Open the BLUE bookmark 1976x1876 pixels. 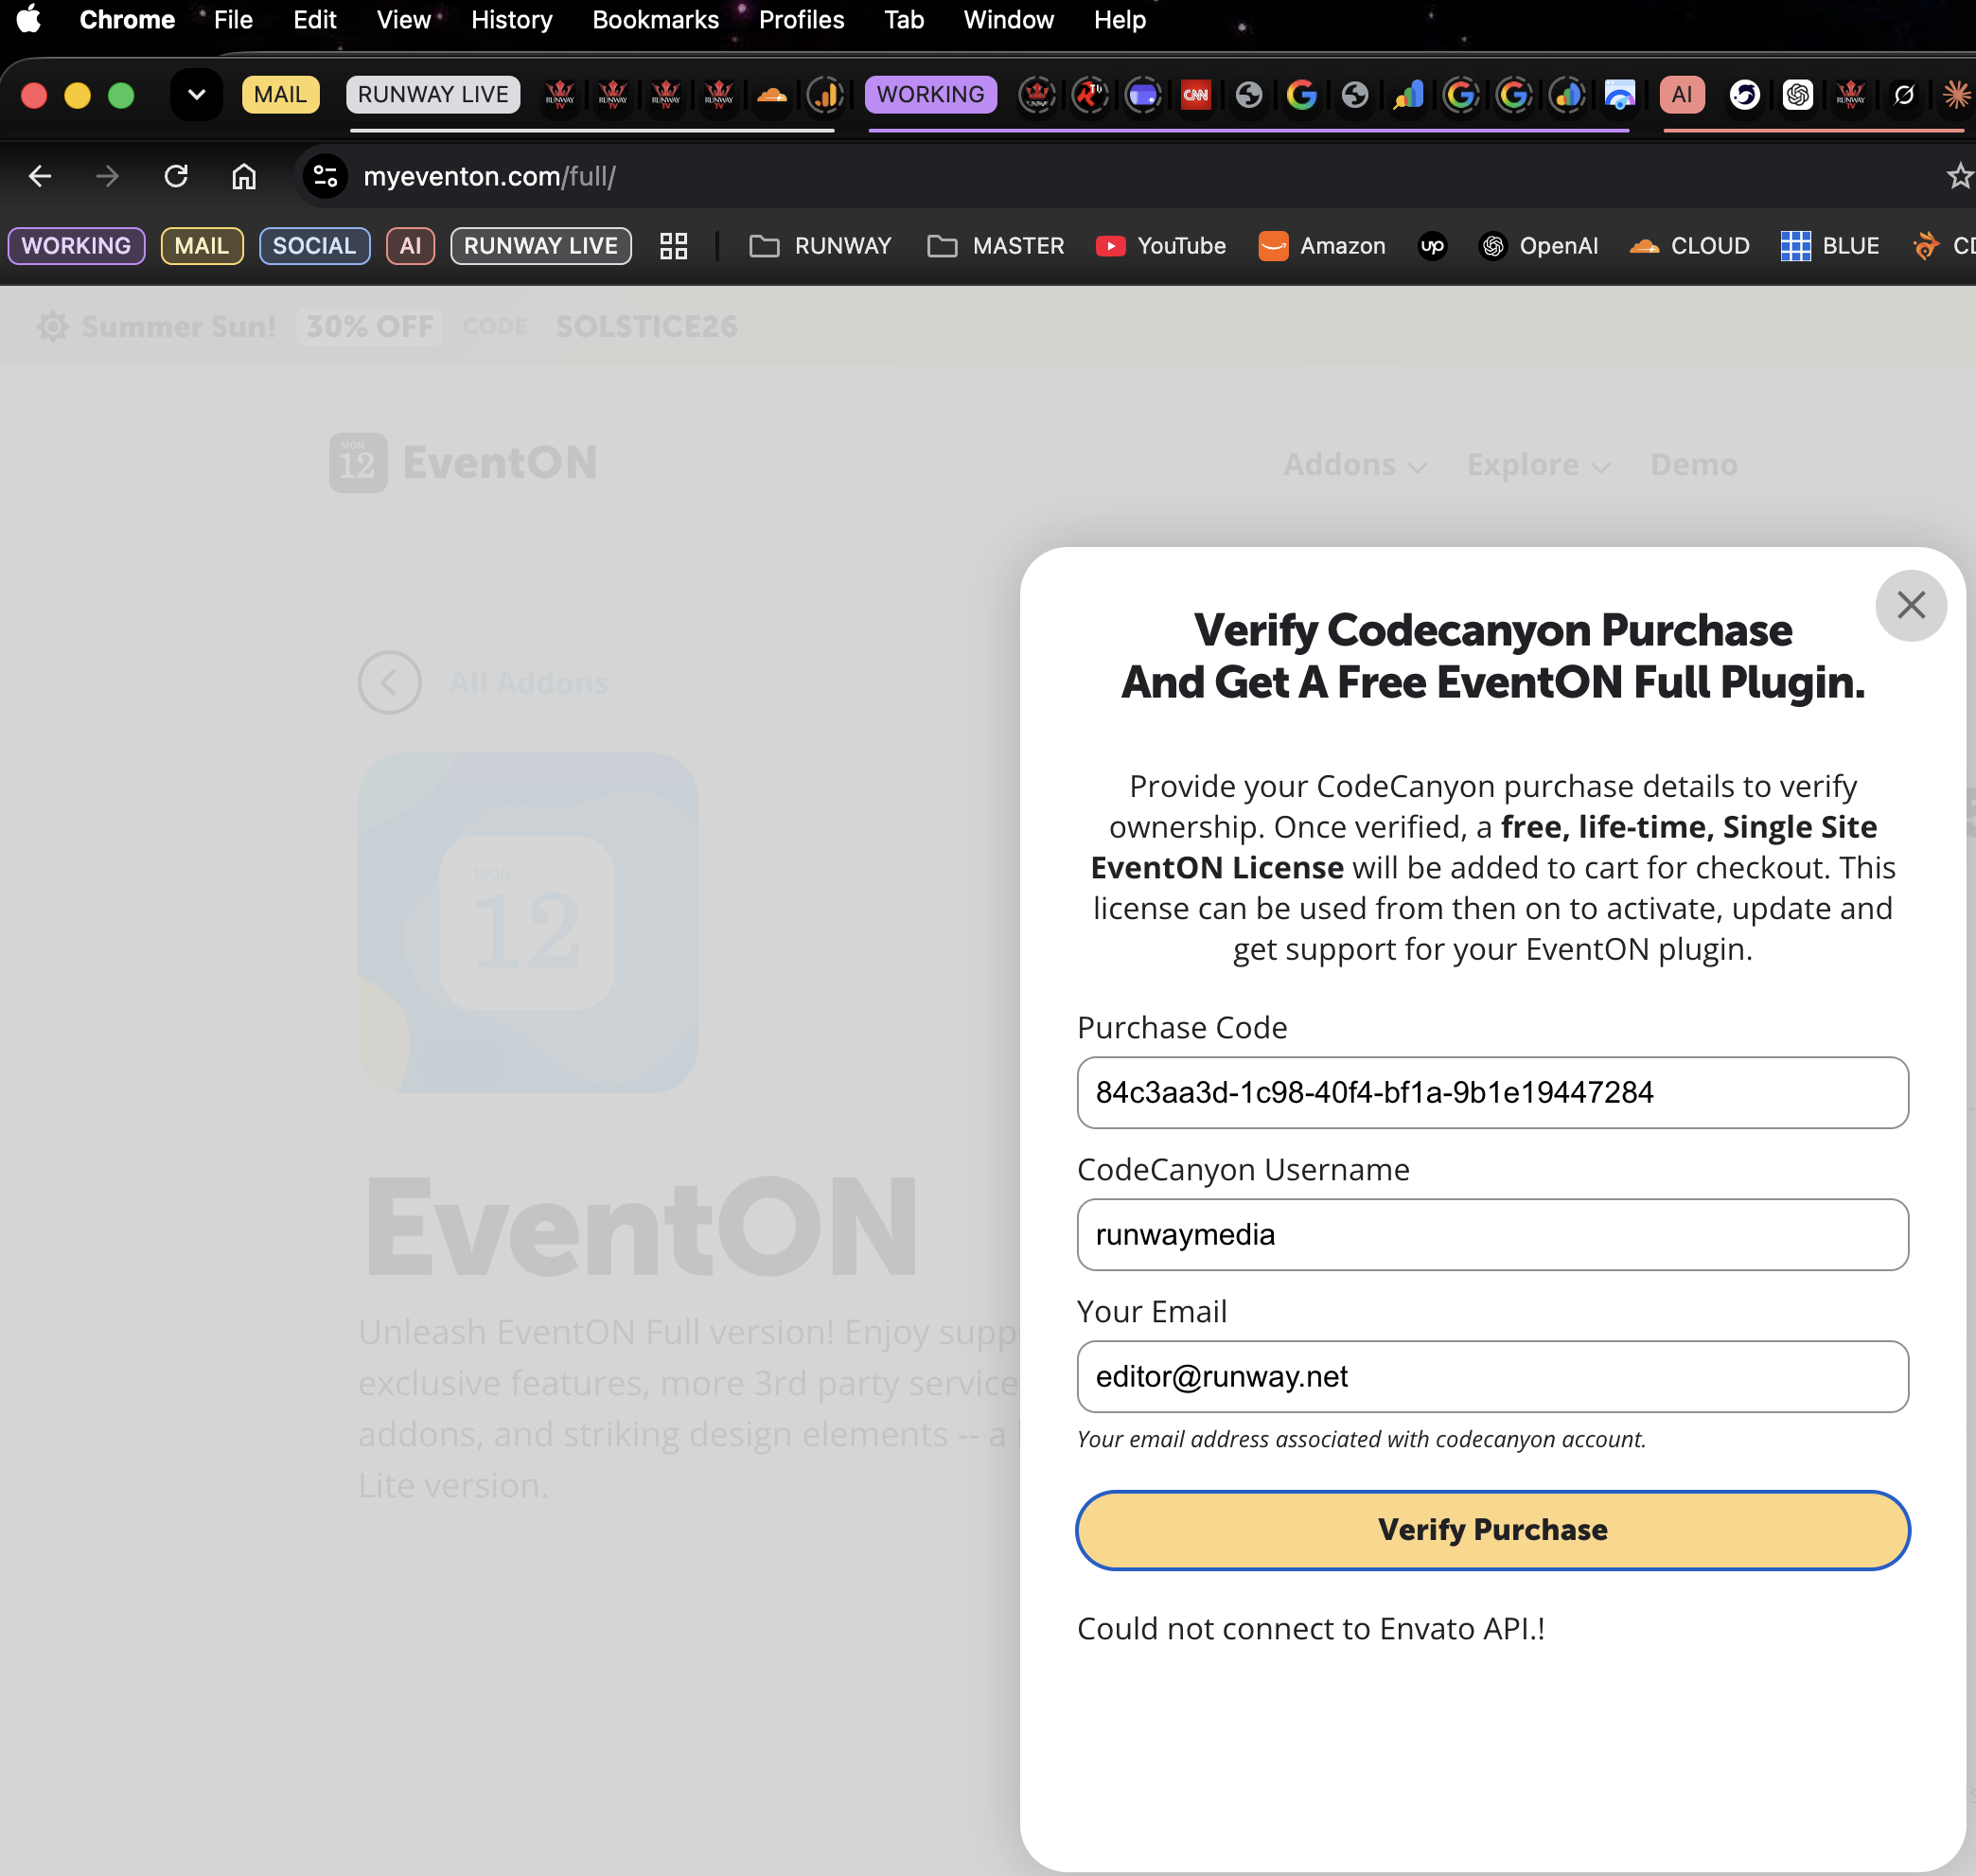click(1830, 246)
